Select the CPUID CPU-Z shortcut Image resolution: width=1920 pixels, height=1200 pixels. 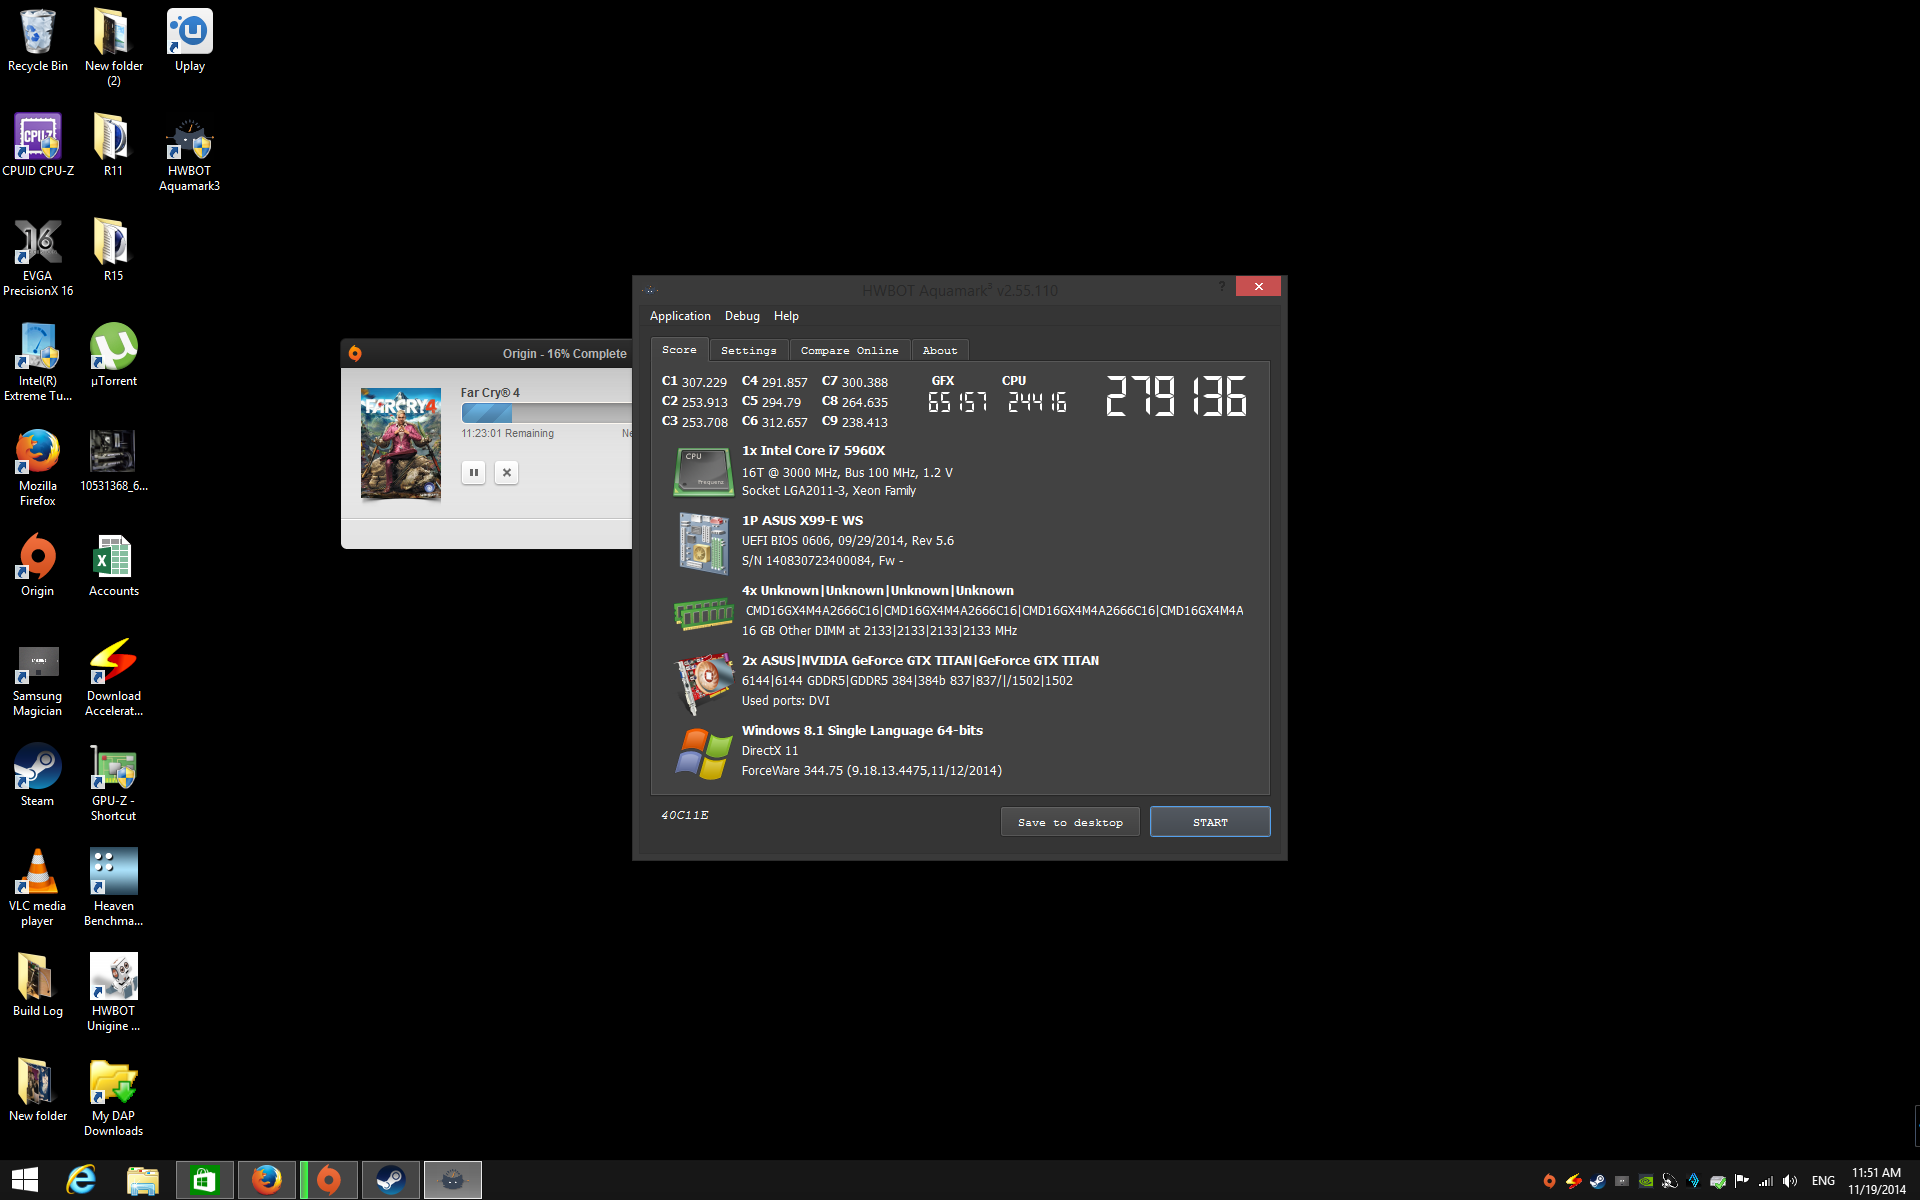tap(38, 145)
